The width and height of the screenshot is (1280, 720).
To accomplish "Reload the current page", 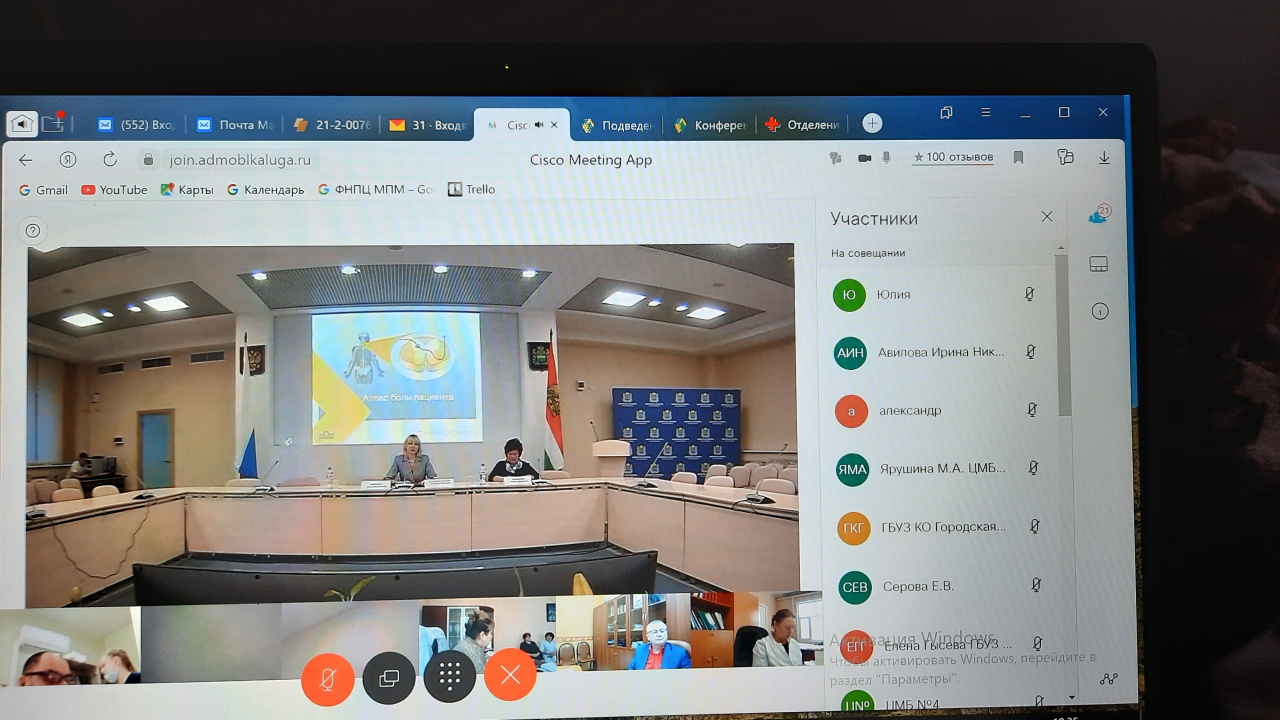I will click(110, 160).
